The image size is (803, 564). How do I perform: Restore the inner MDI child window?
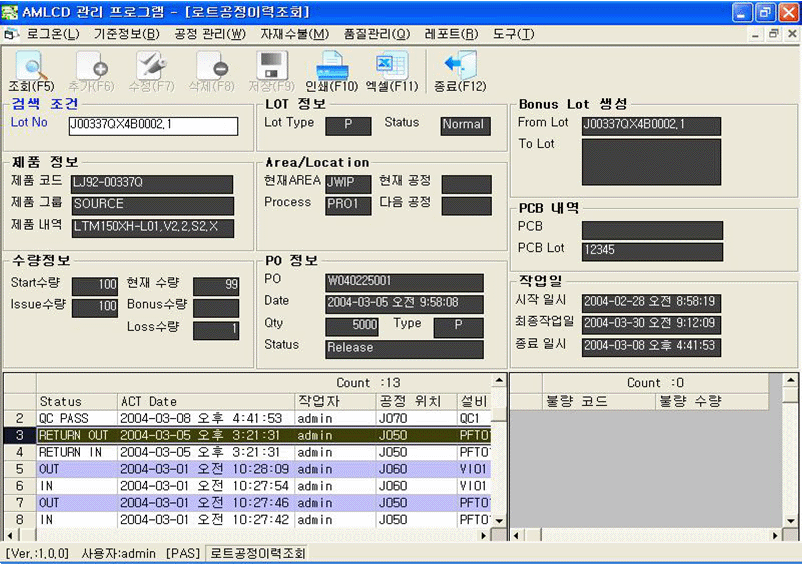click(774, 34)
